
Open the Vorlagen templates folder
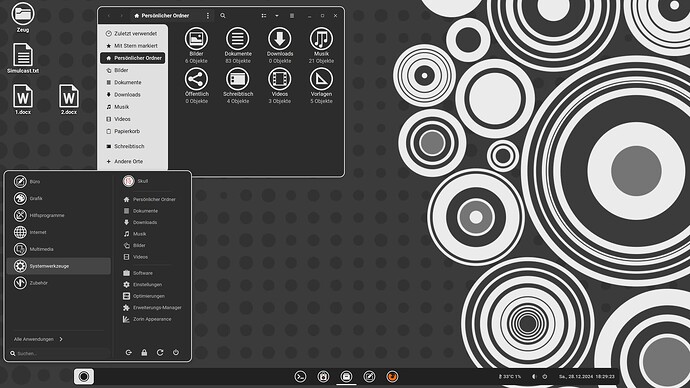point(321,86)
